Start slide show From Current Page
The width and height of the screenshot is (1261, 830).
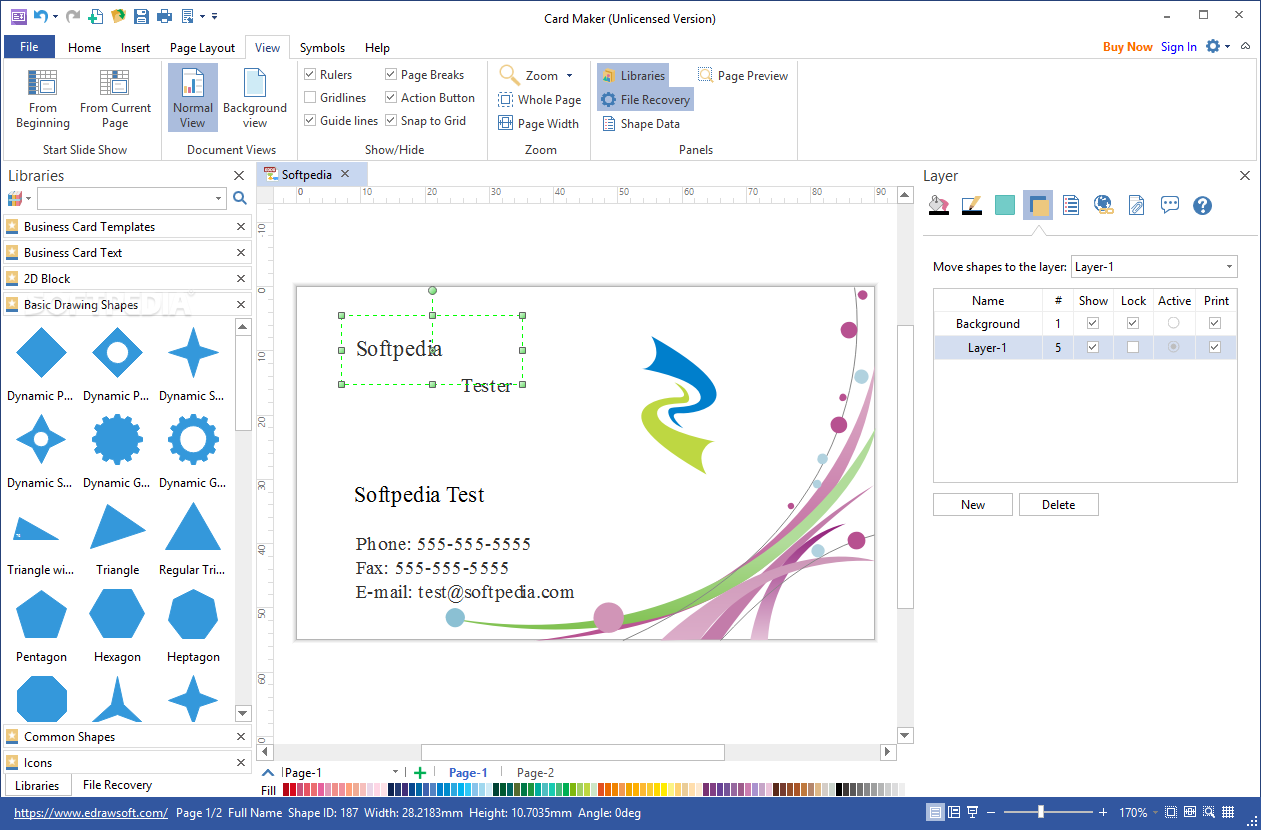(x=115, y=99)
